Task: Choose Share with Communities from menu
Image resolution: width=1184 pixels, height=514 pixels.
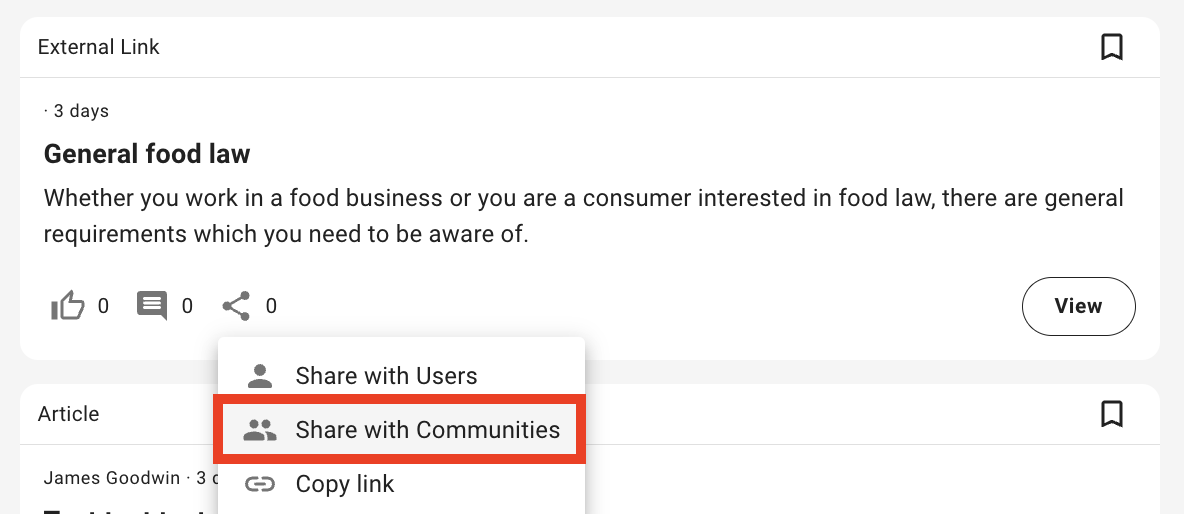Action: click(427, 430)
